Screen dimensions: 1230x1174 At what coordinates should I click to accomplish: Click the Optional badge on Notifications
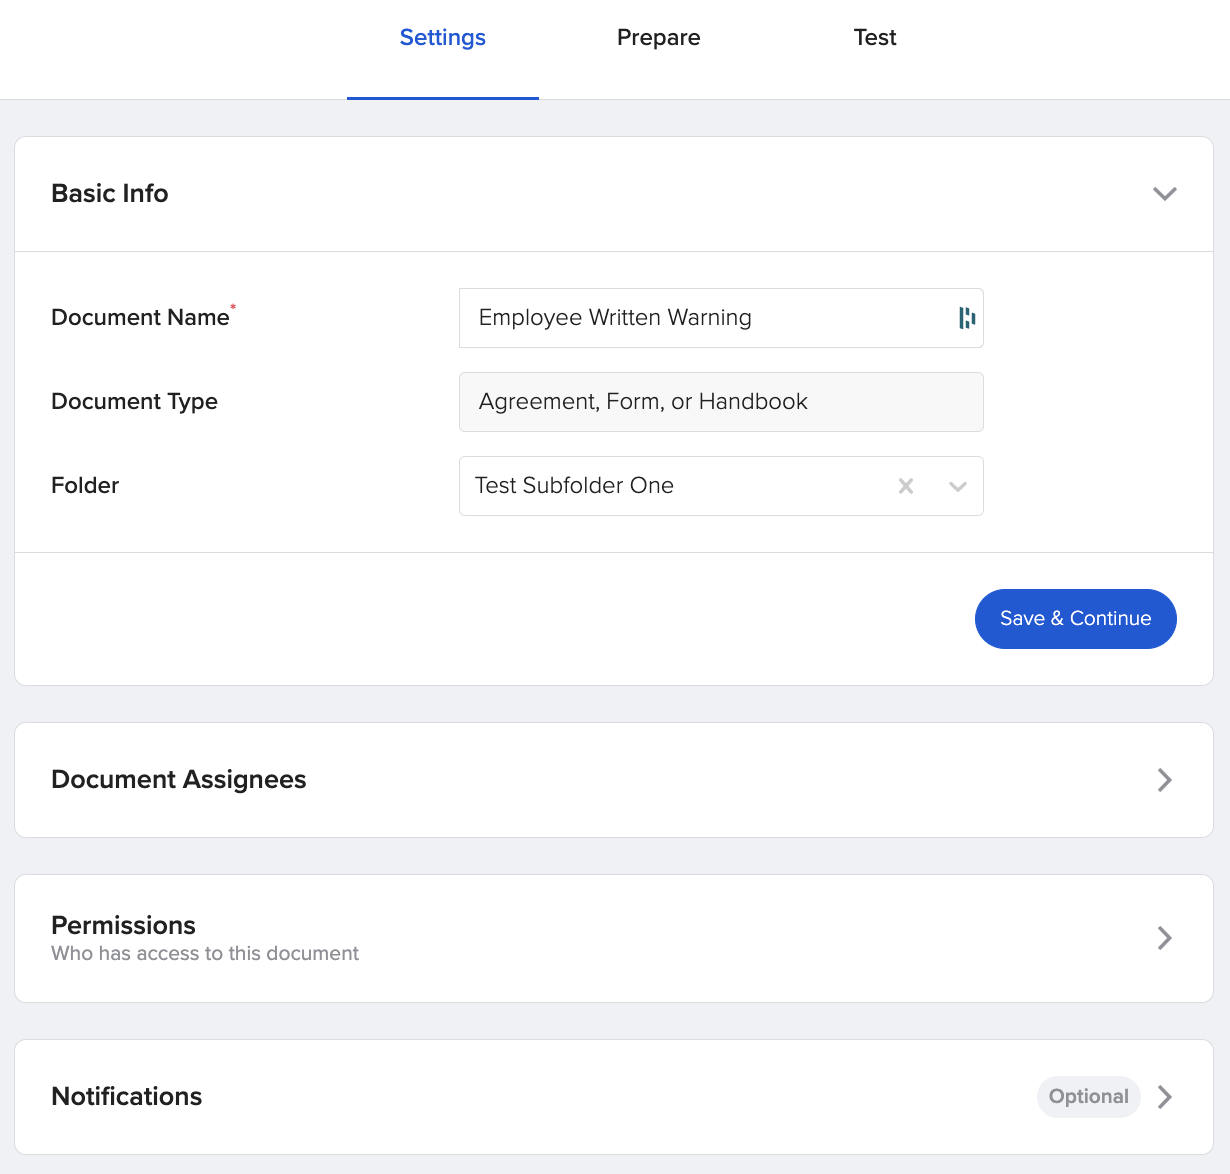pyautogui.click(x=1088, y=1096)
